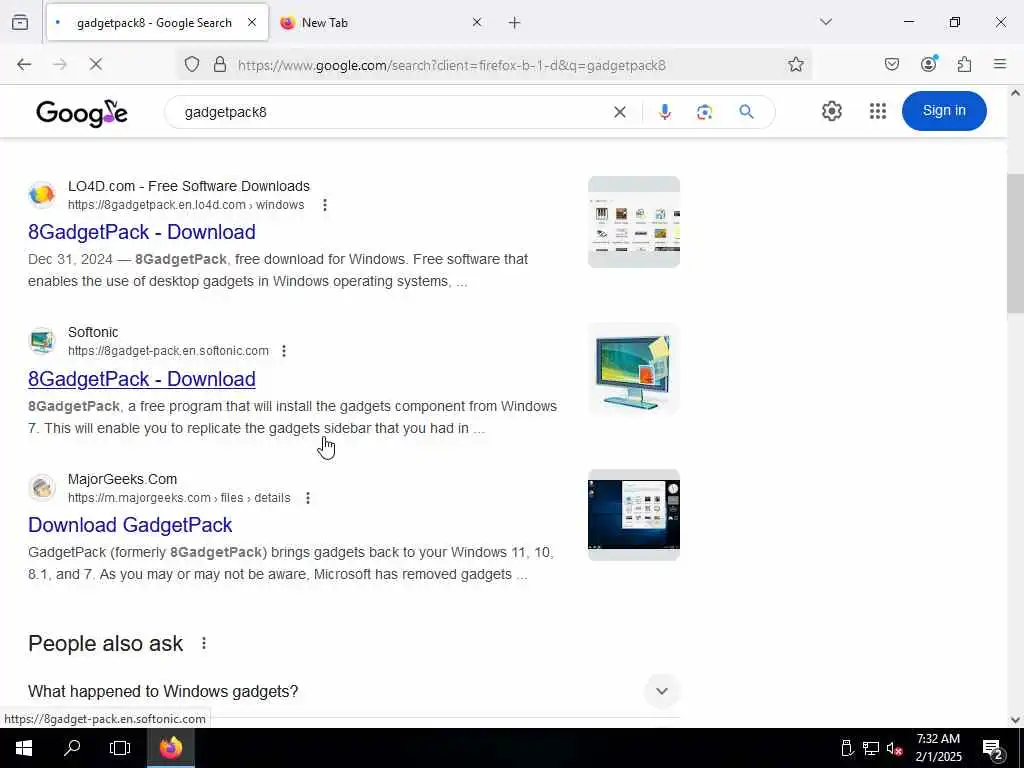Clear the search box with X icon
1024x768 pixels.
coord(620,112)
